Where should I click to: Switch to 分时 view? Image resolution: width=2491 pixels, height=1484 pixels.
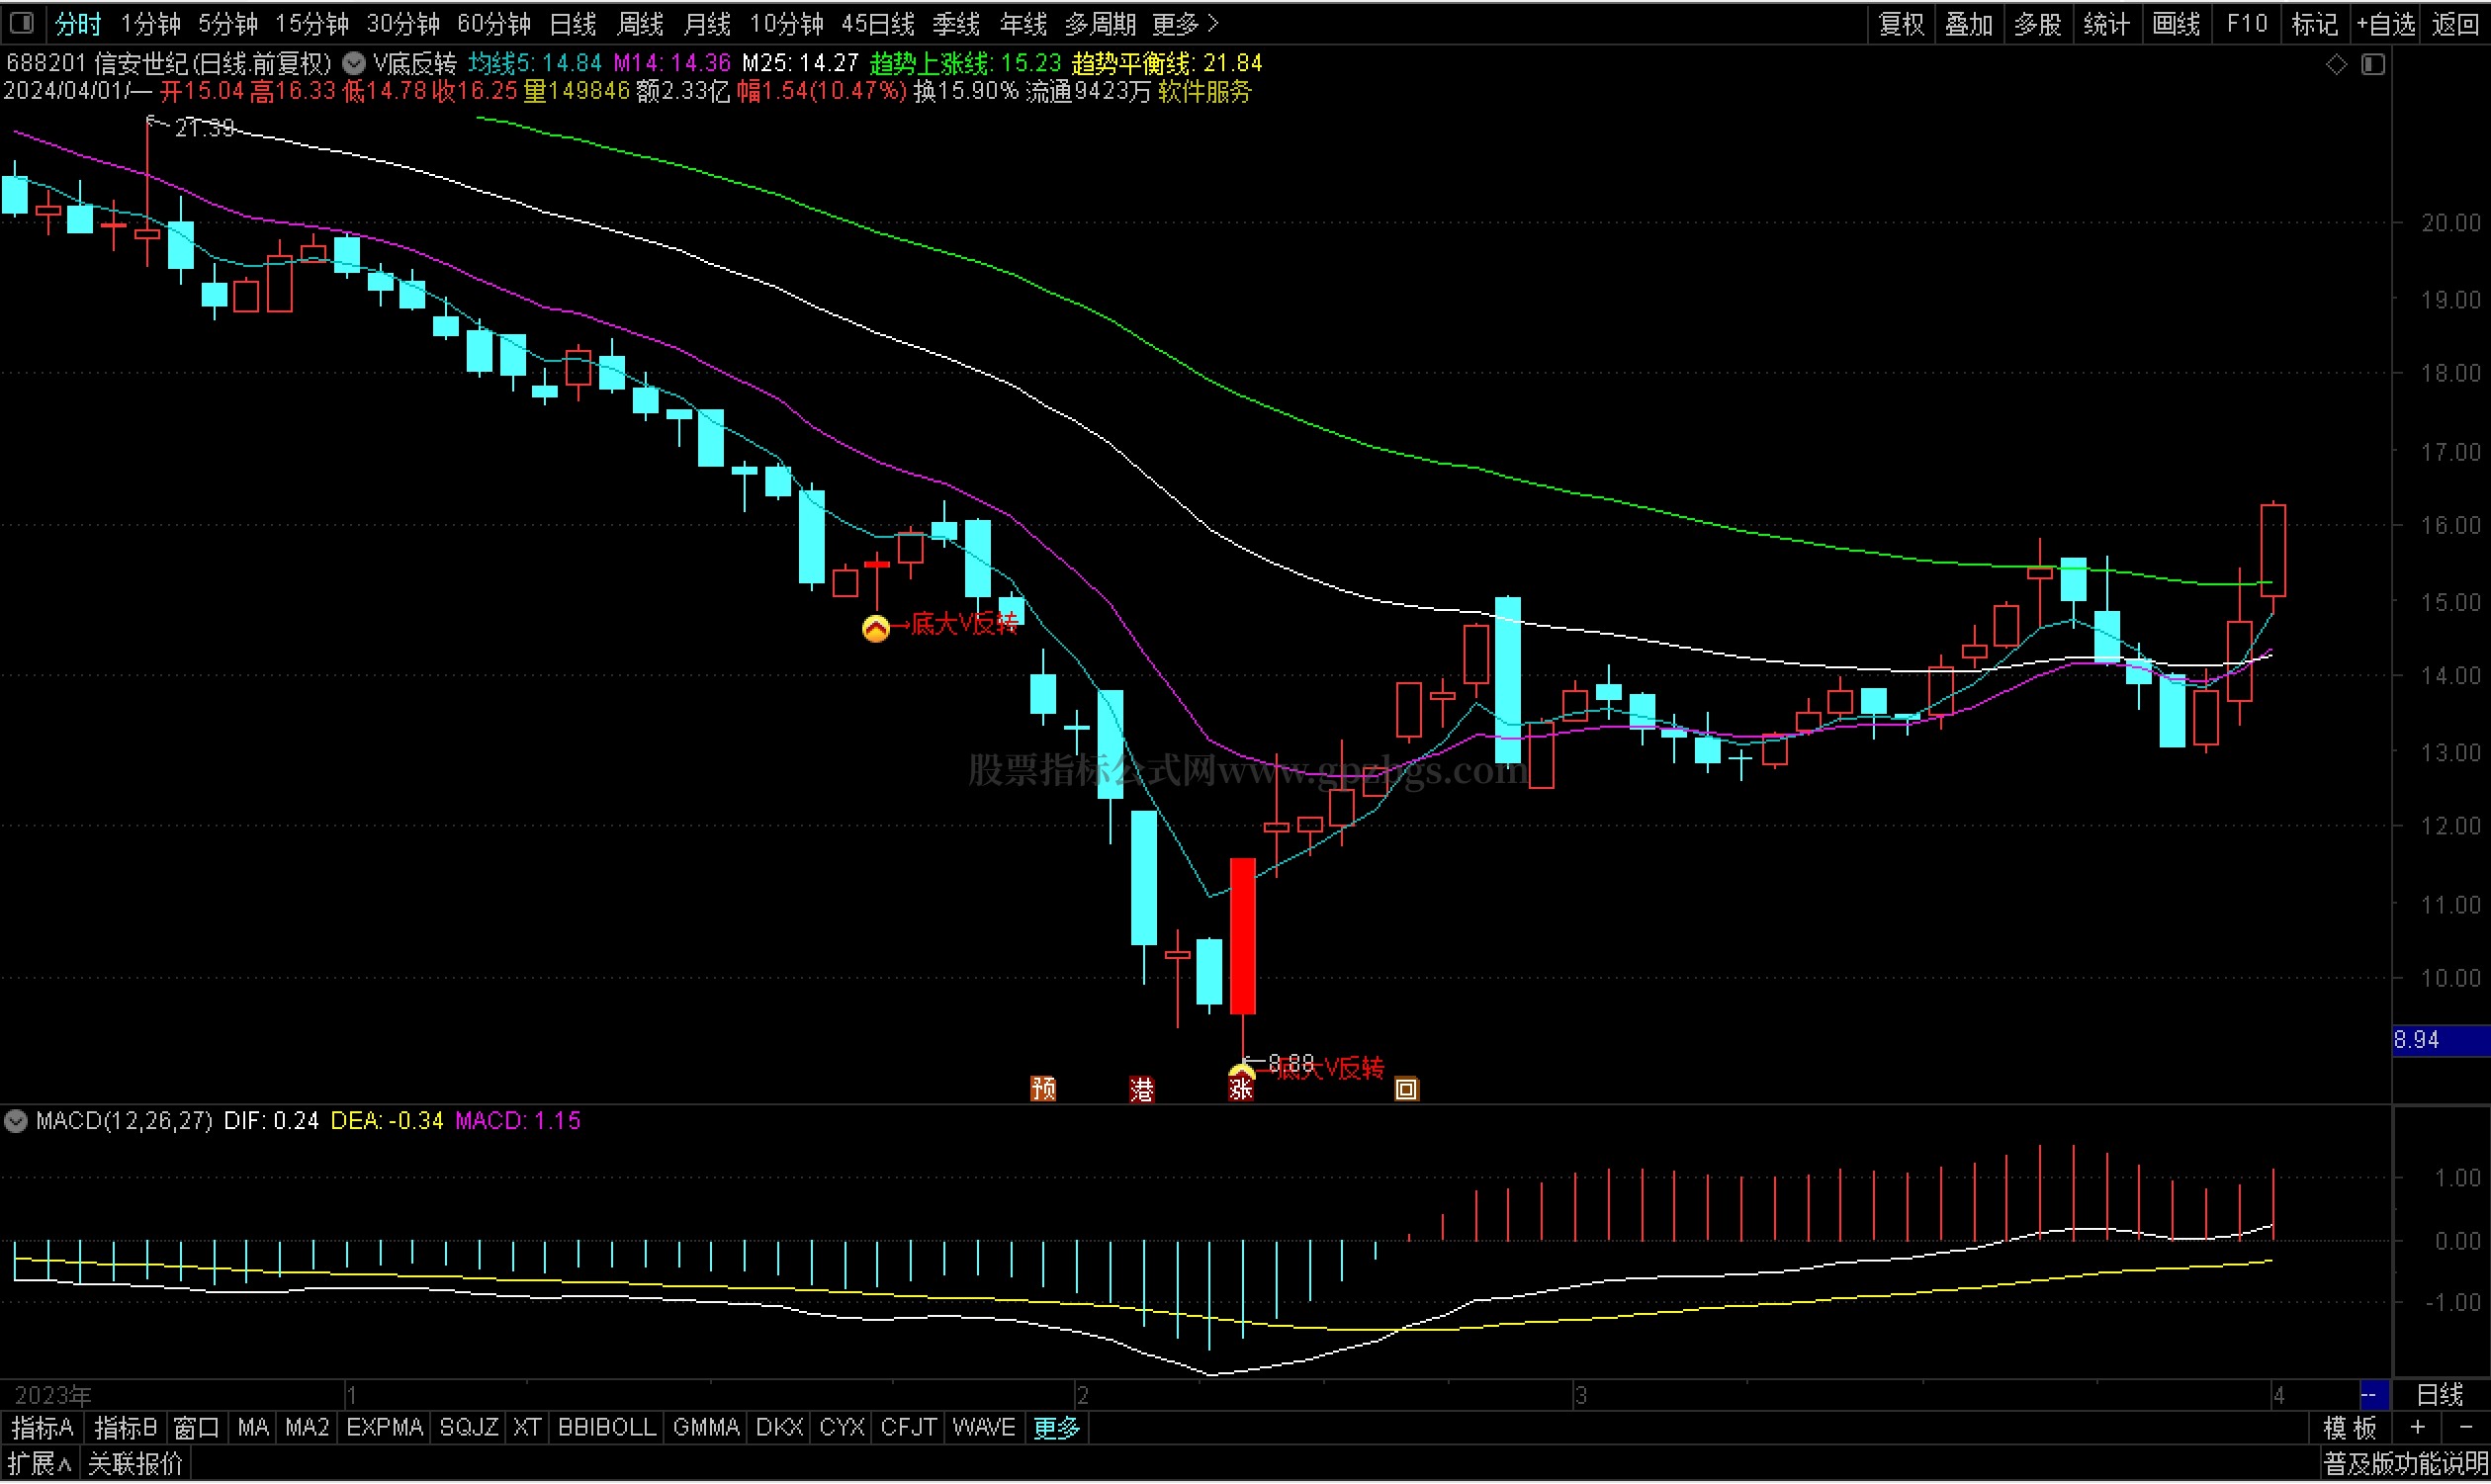tap(78, 23)
